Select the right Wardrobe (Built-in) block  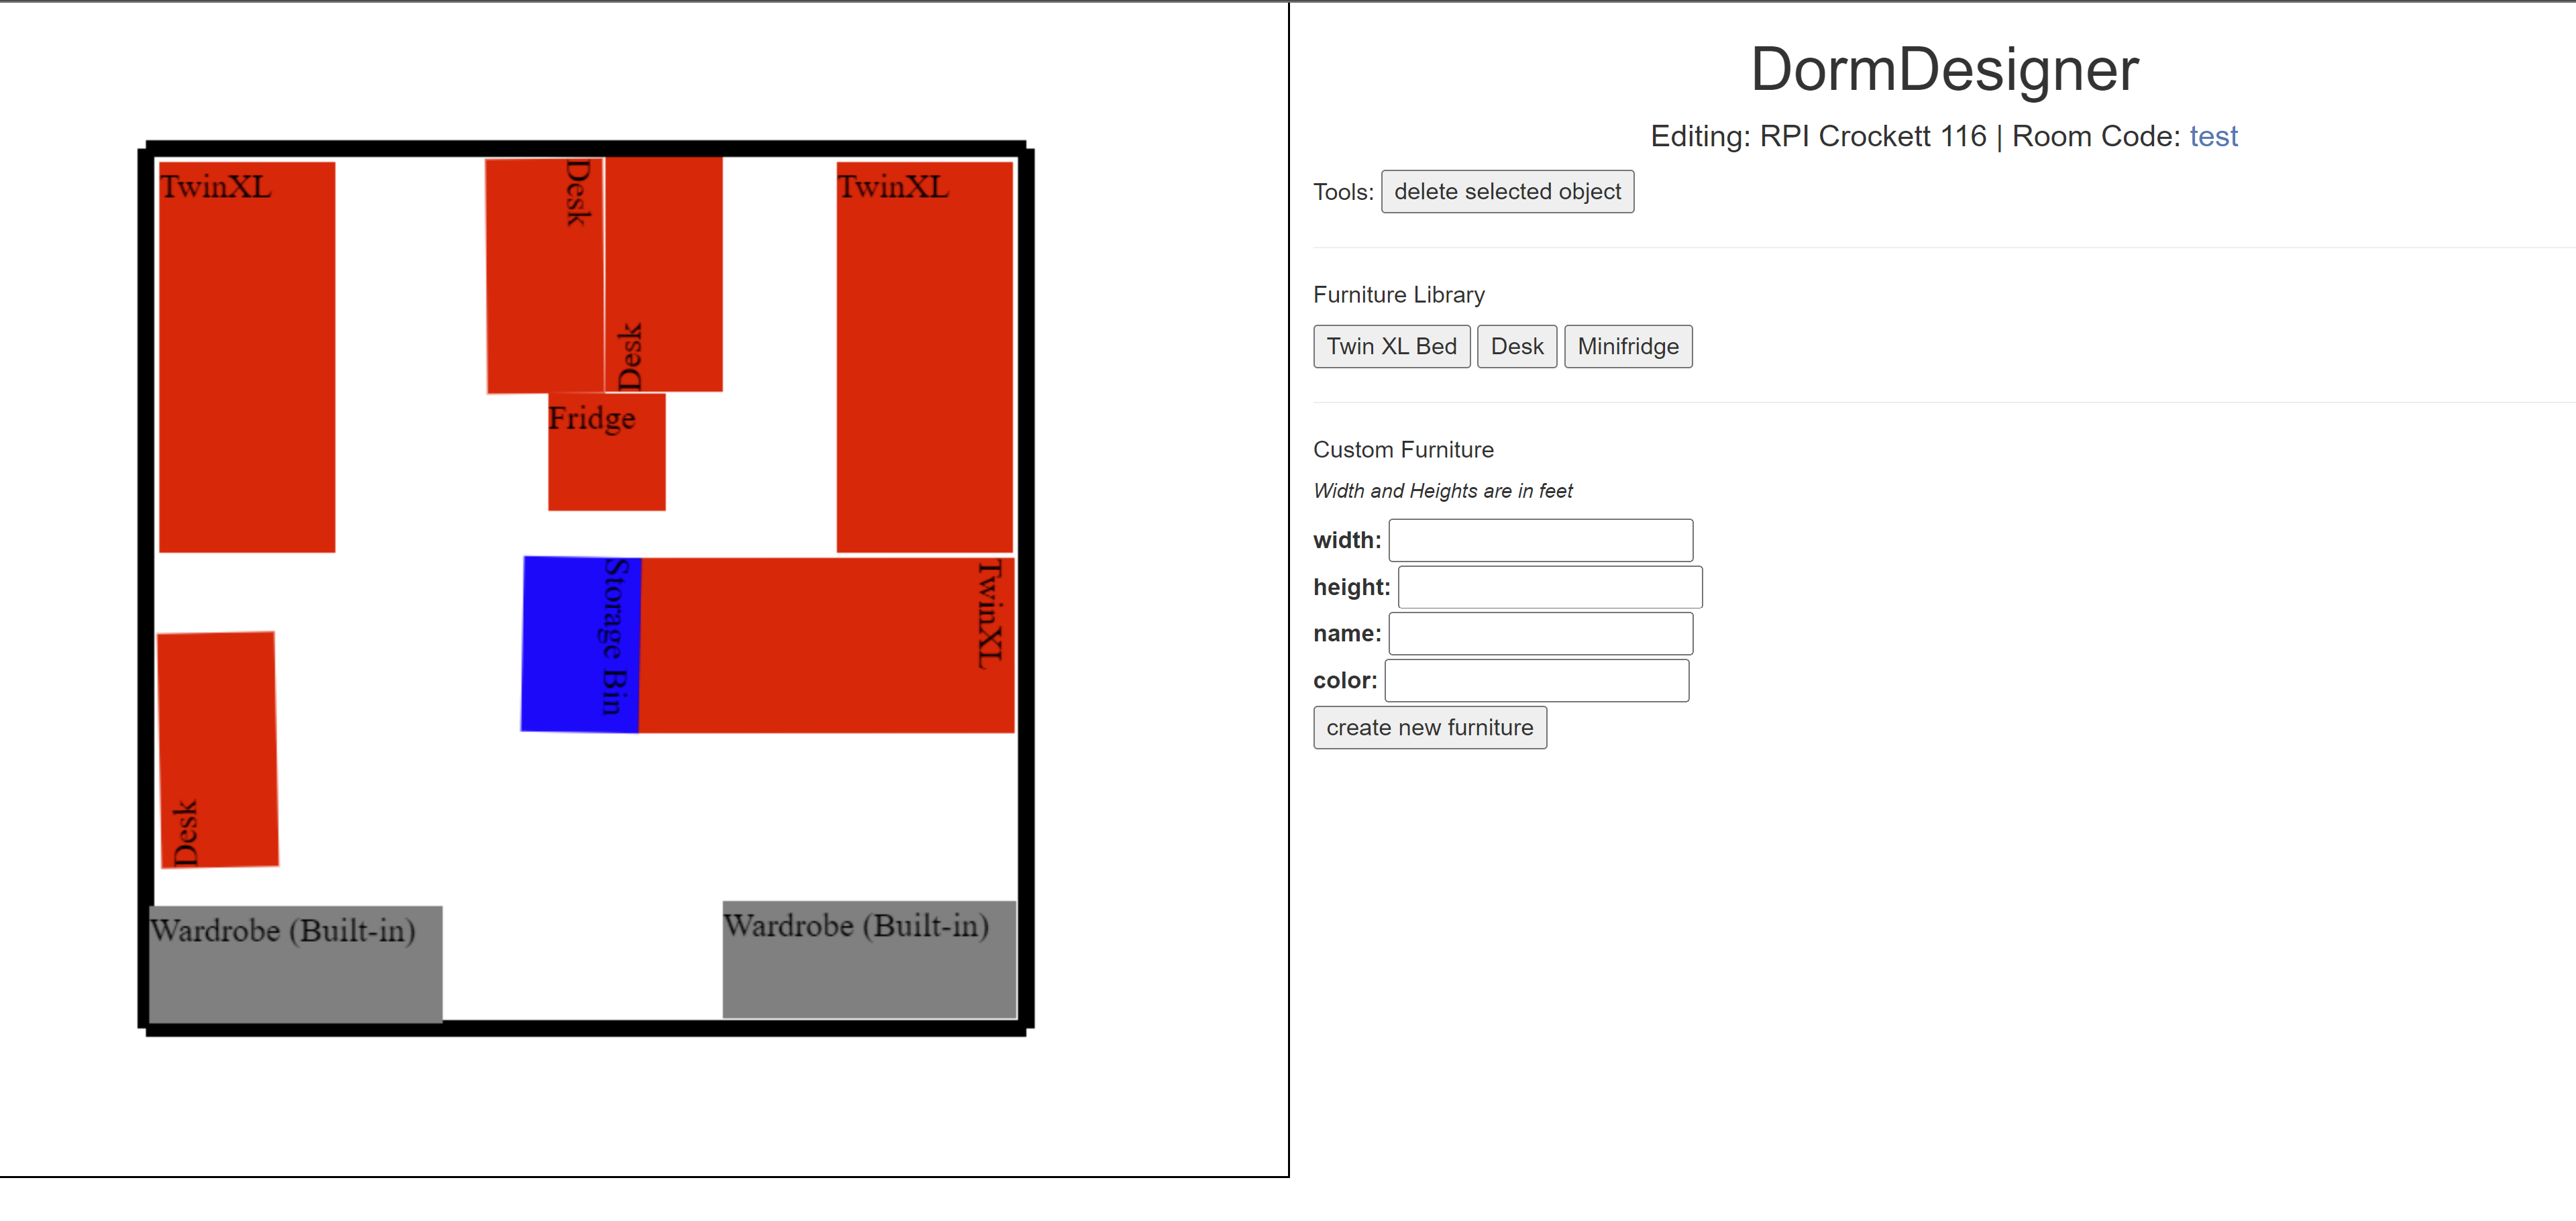[869, 970]
